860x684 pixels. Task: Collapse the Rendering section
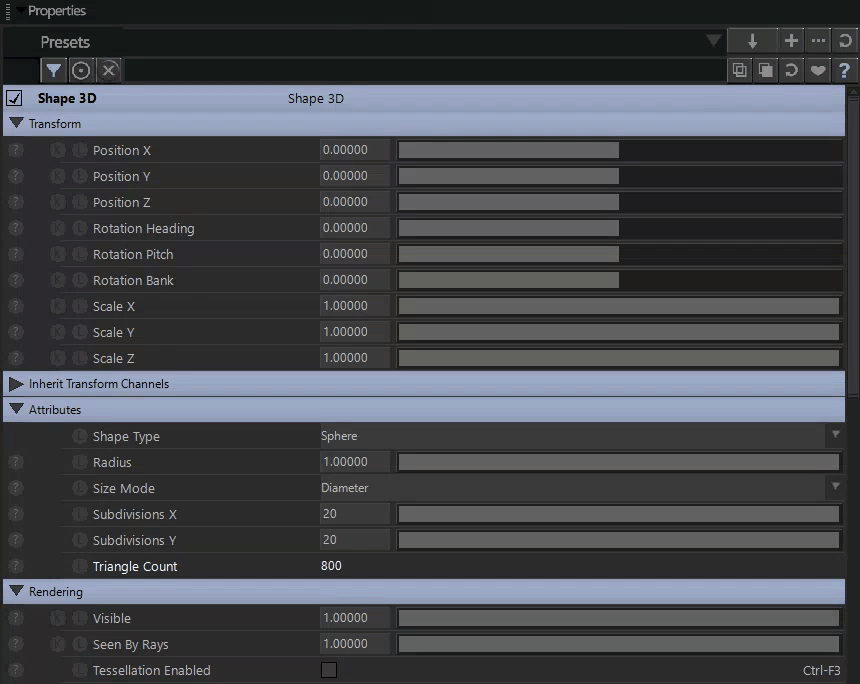point(16,591)
